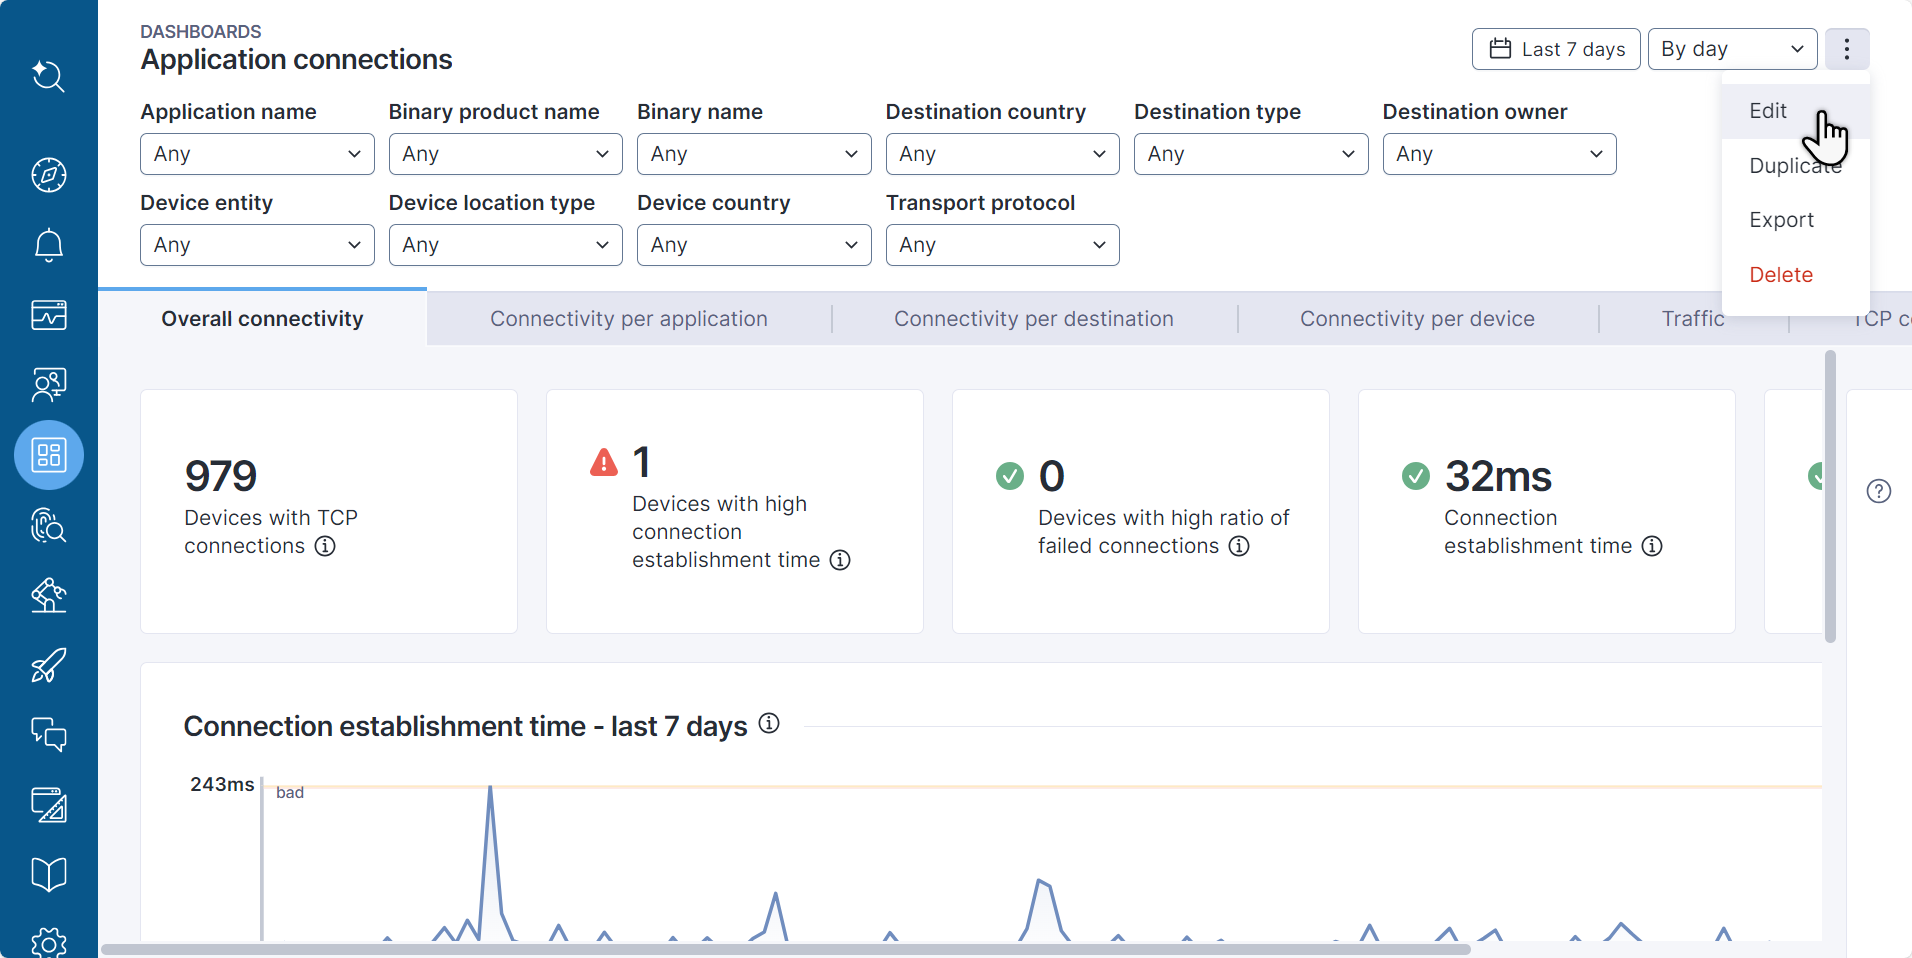Screen dimensions: 1912x958
Task: Open the book documentation icon
Action: [x=48, y=875]
